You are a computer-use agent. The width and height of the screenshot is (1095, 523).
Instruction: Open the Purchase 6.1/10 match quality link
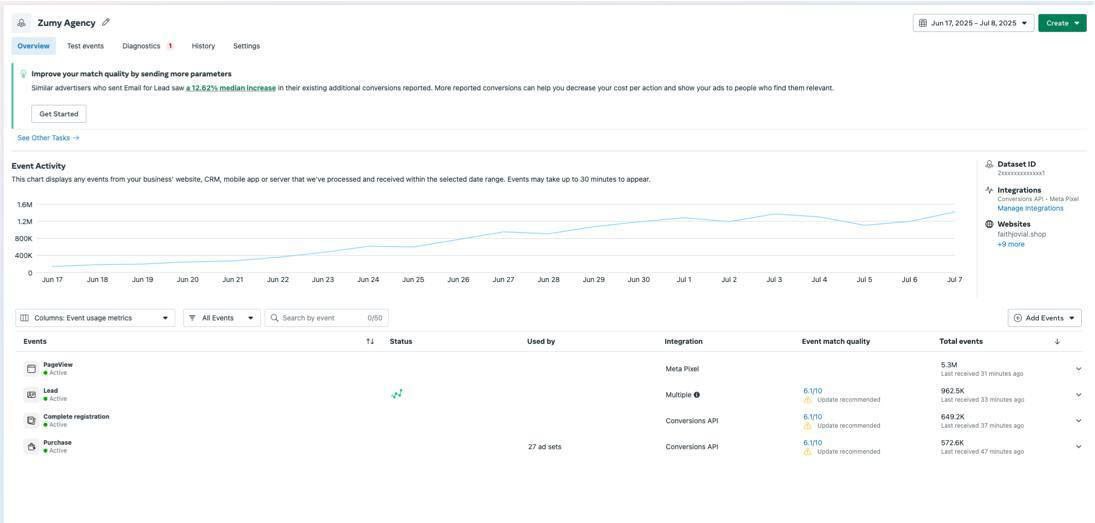click(812, 443)
